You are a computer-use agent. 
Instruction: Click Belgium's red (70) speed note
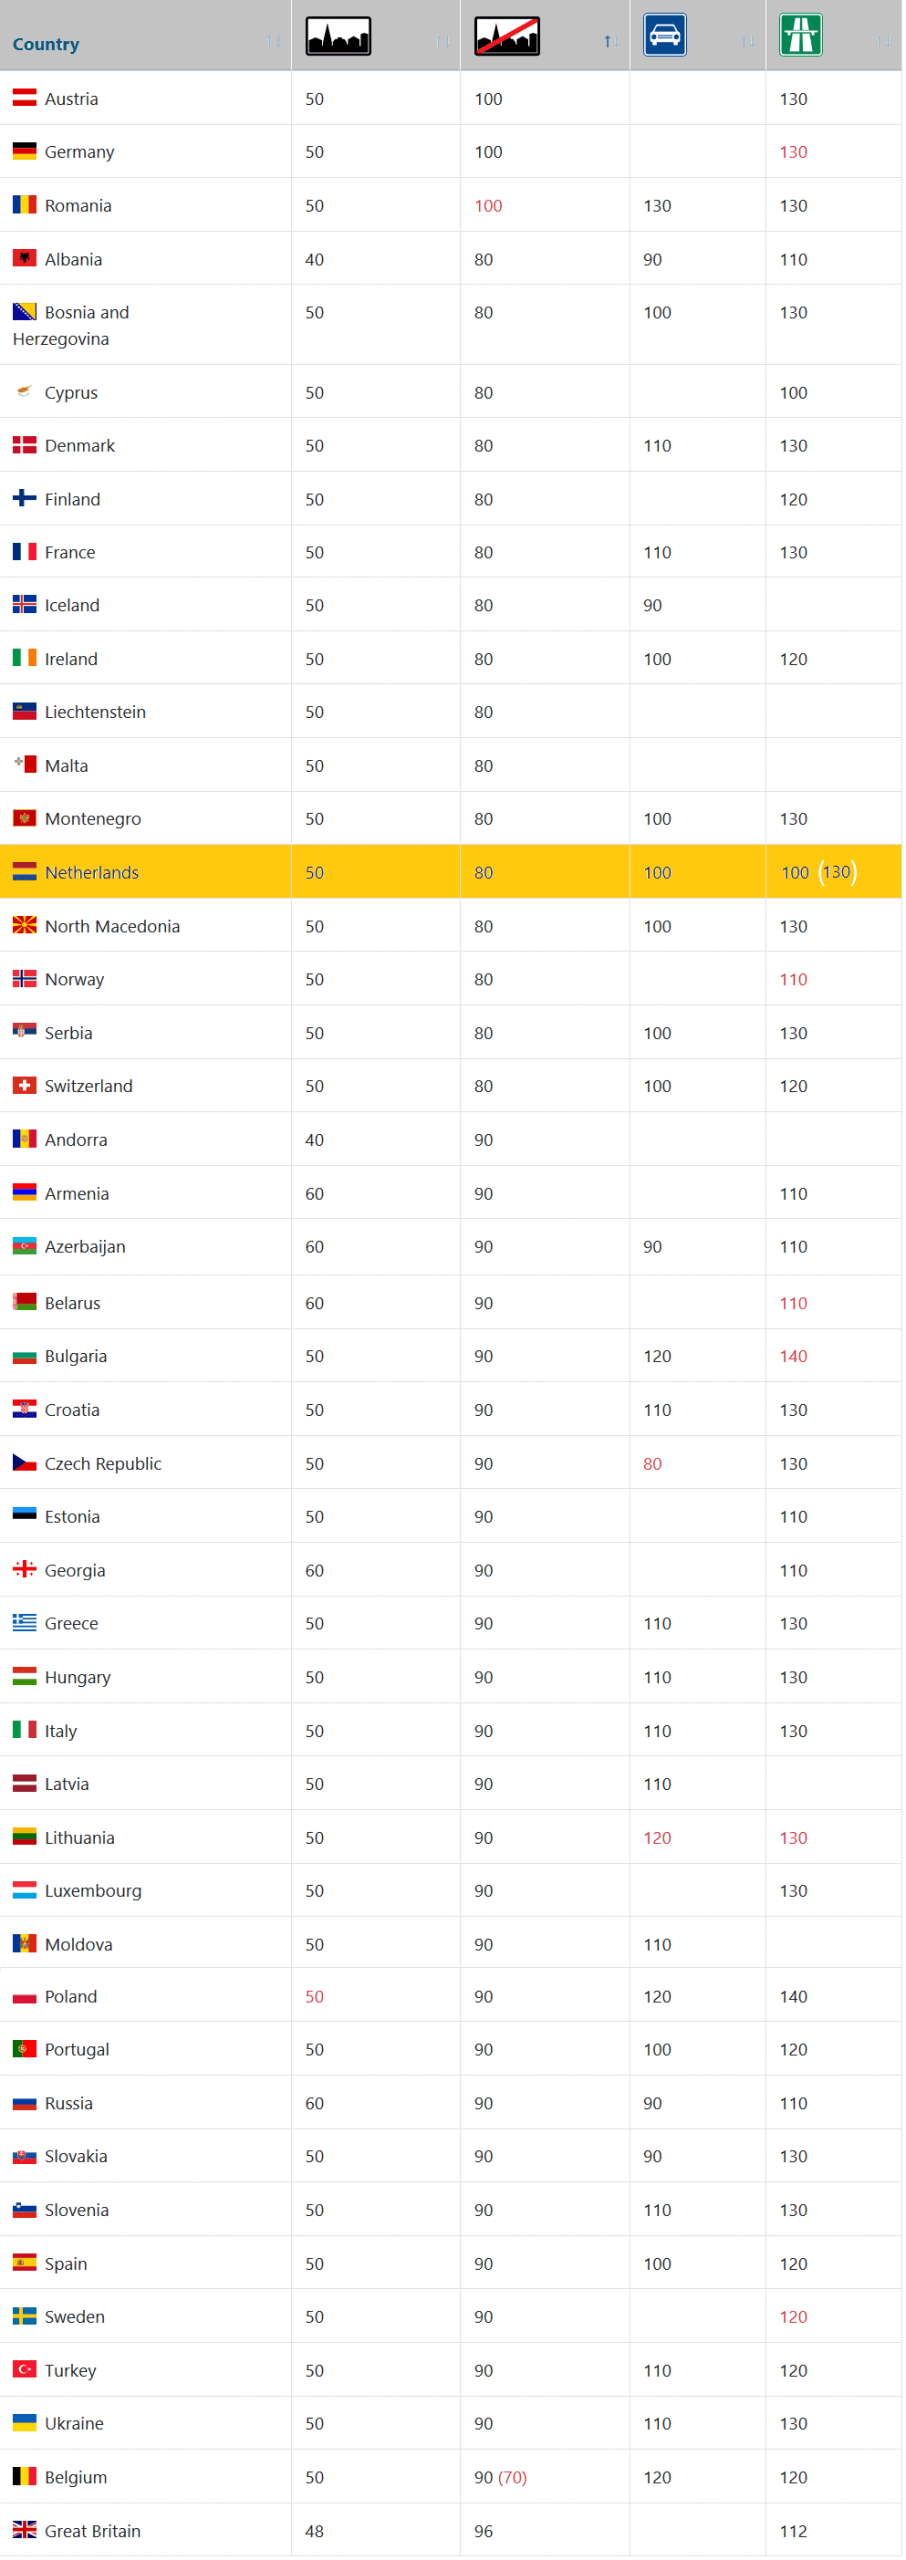coord(512,2477)
